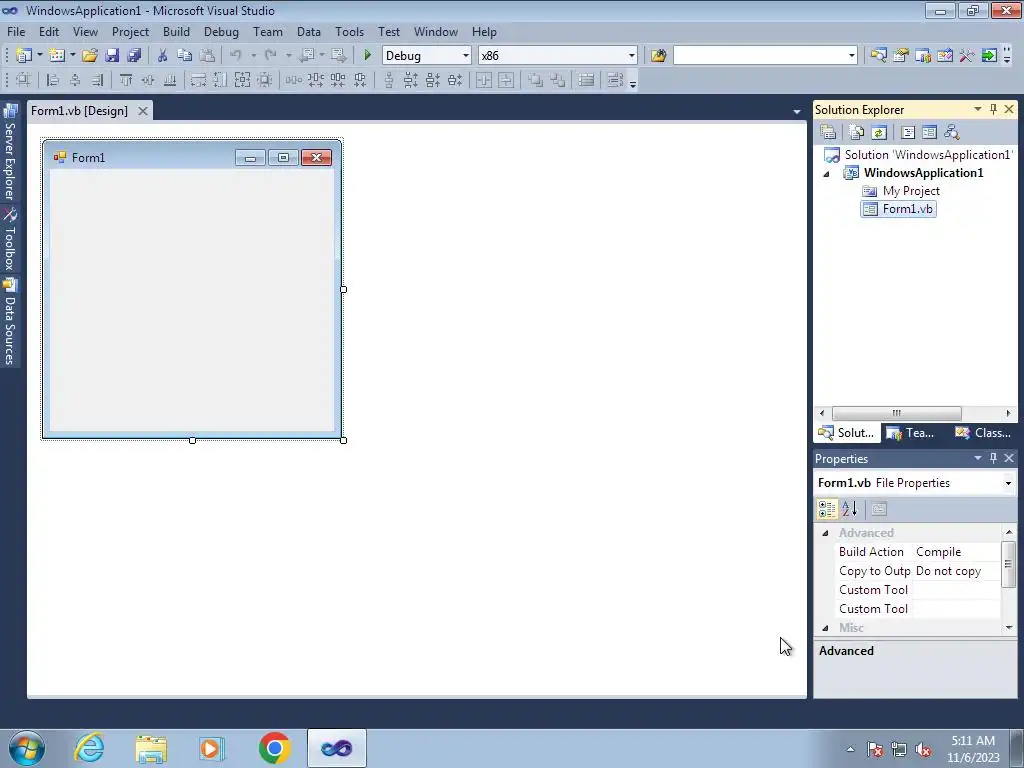Open the Server Explorer side tab

[x=10, y=153]
